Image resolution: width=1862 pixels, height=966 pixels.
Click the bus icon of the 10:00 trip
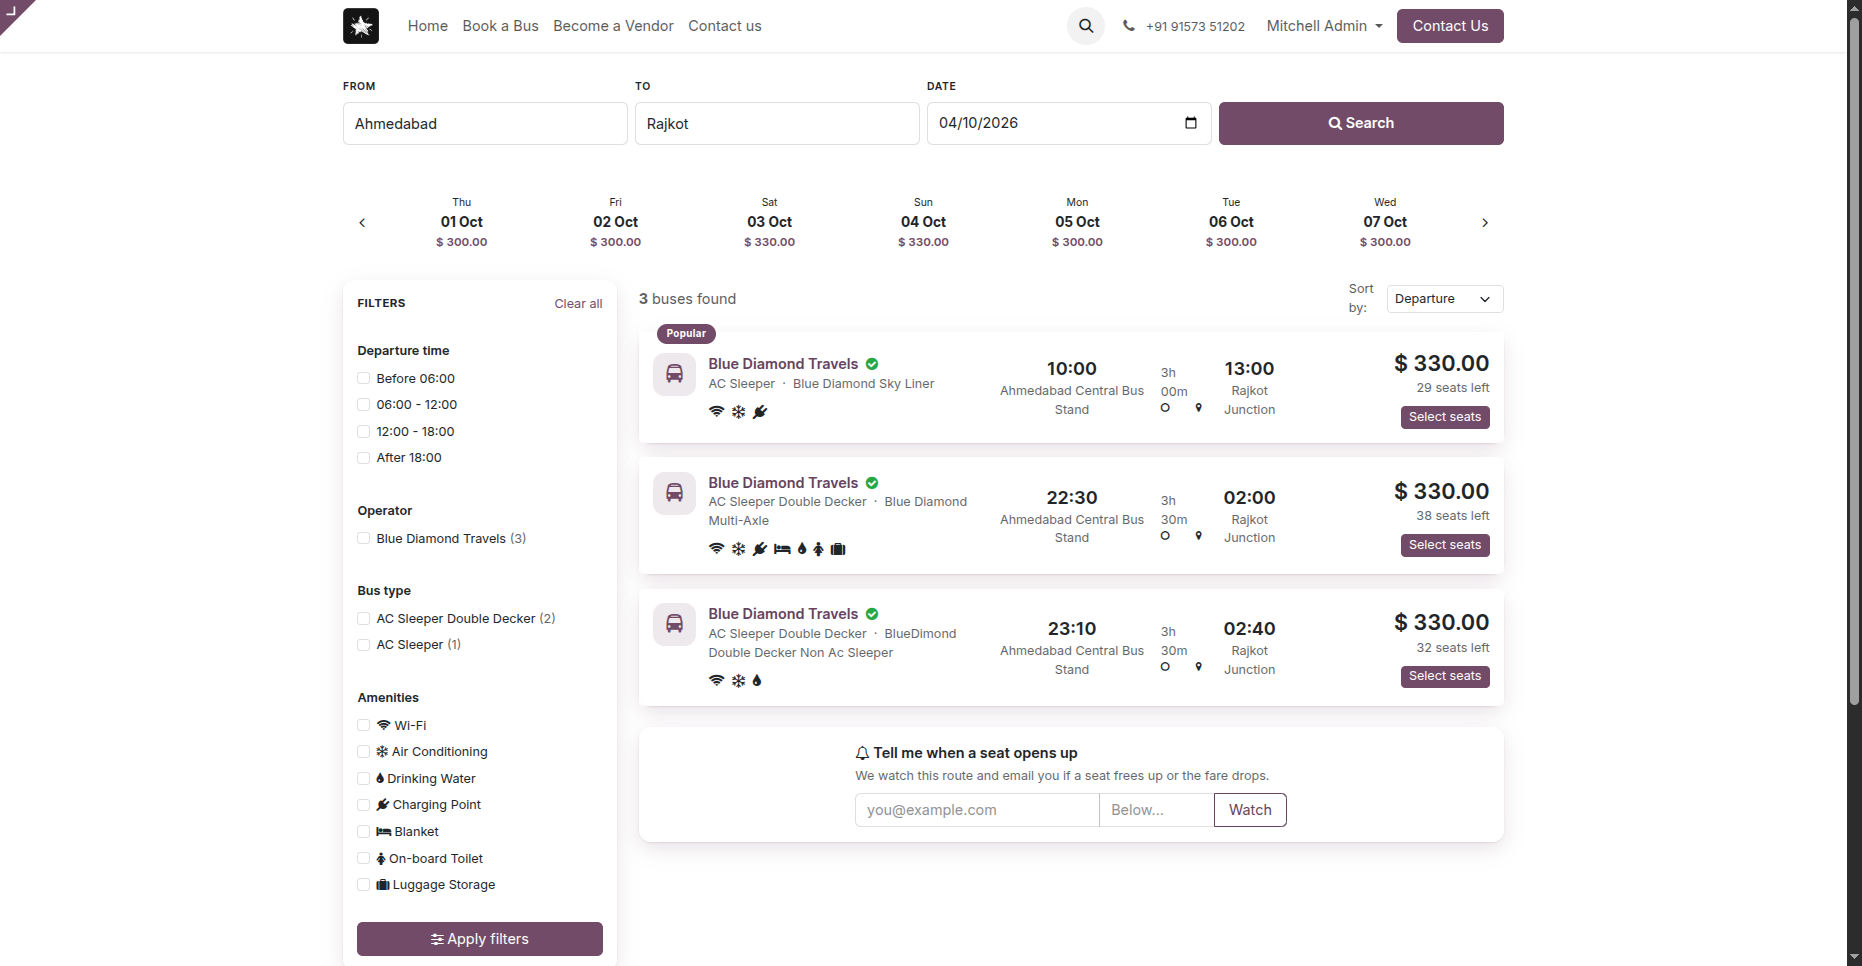(x=675, y=374)
